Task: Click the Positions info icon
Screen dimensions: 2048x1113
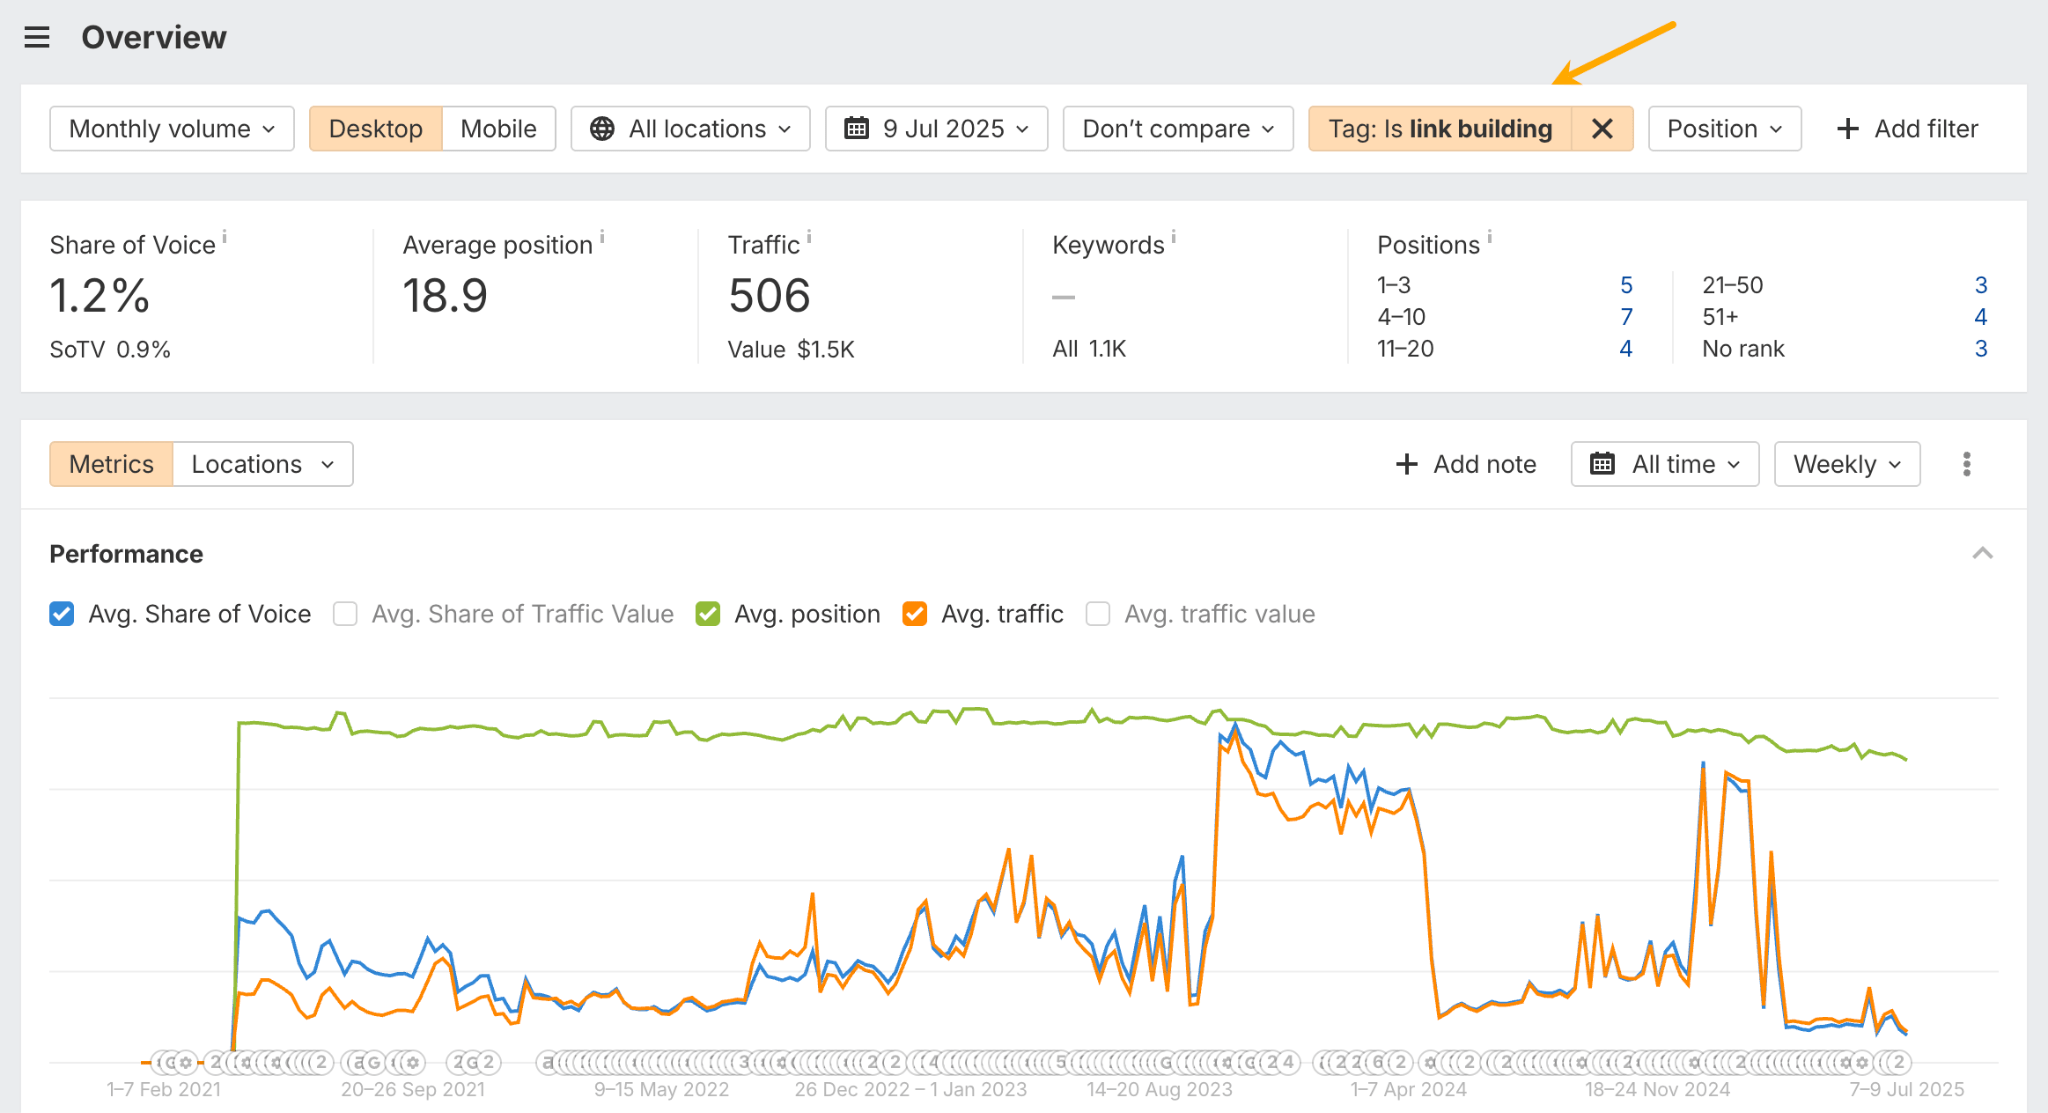Action: click(x=1489, y=237)
